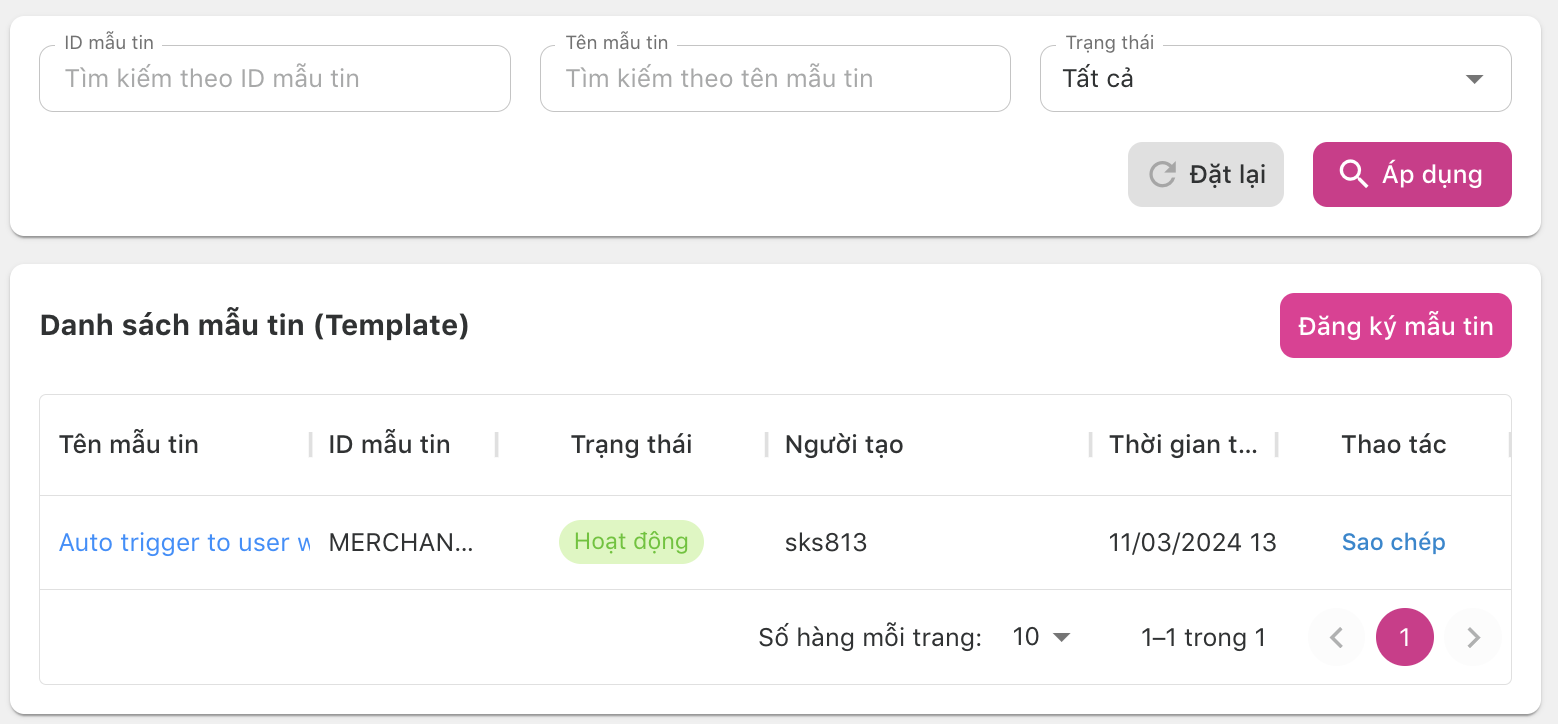Open the Auto trigger to user template link
Screen dimensions: 1558x724
pyautogui.click(x=184, y=543)
